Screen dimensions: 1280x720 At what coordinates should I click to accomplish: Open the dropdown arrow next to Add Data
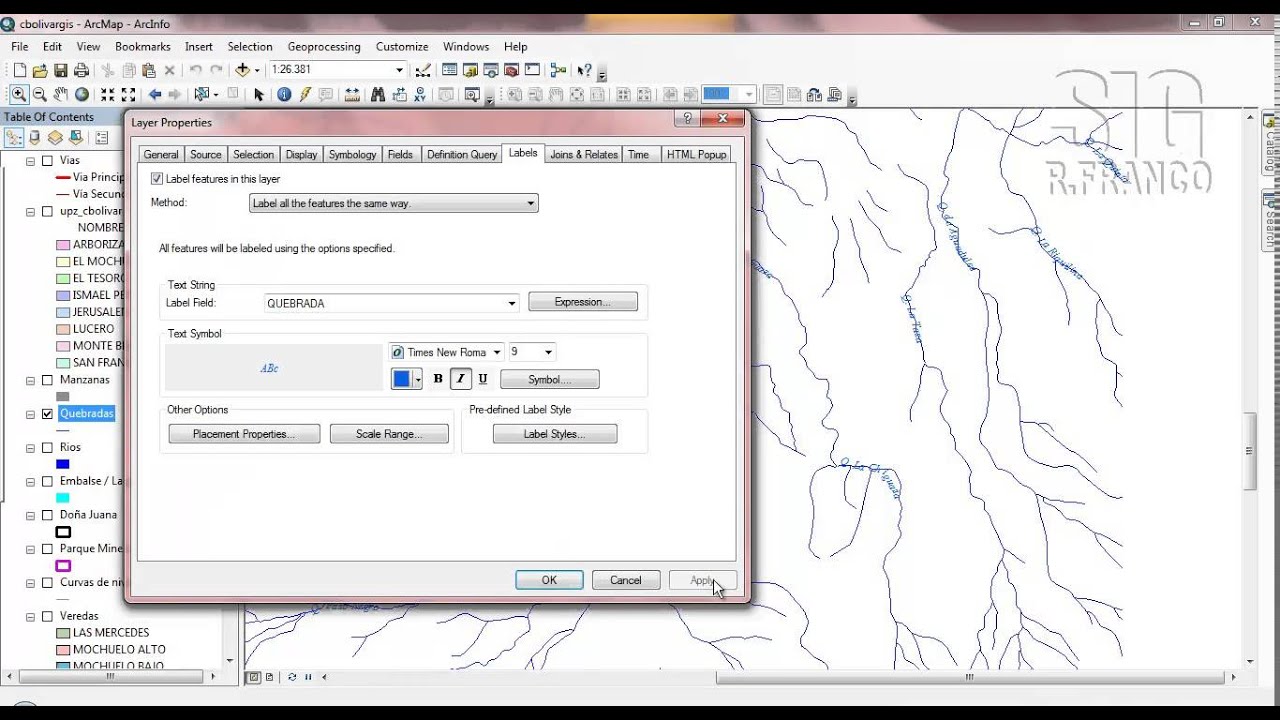(257, 70)
